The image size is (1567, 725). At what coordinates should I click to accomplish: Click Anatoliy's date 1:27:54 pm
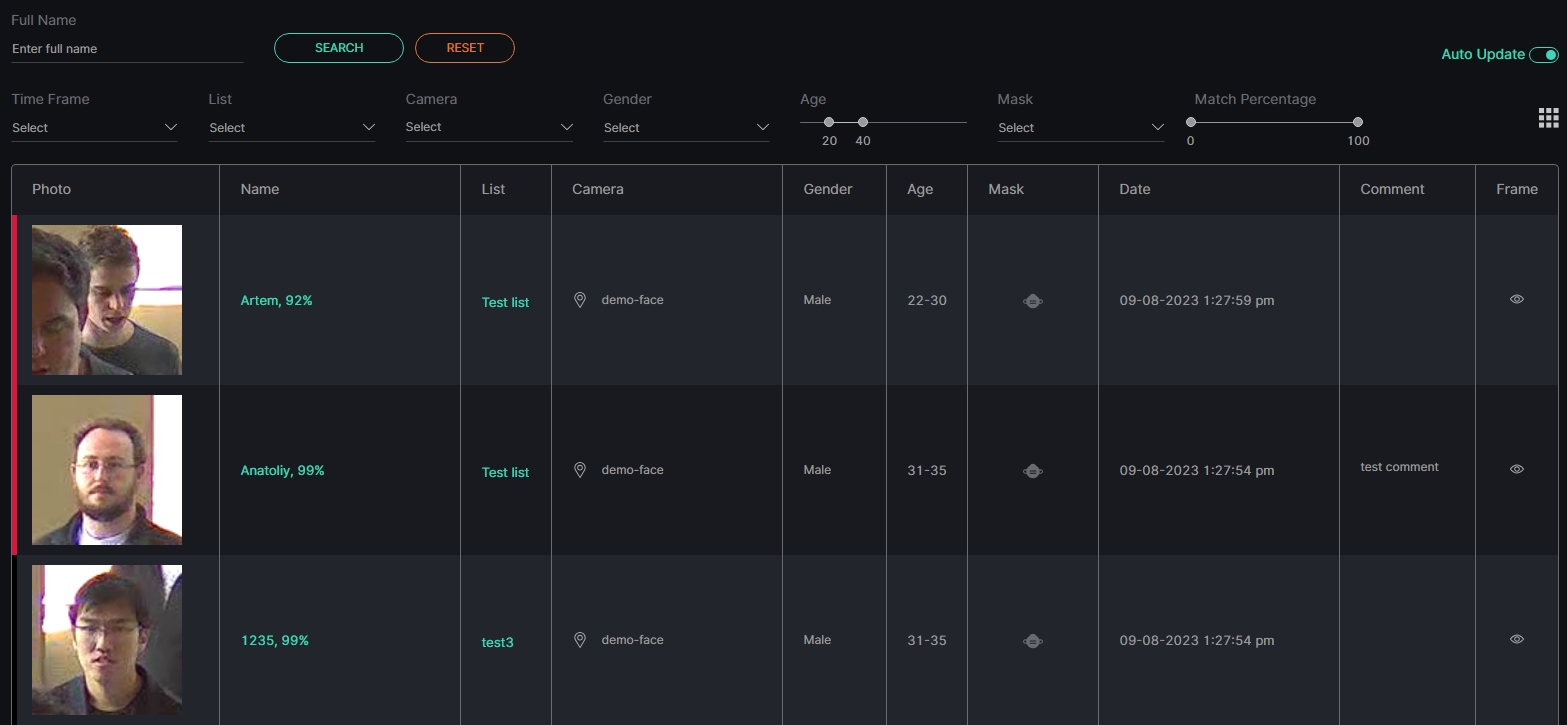click(1197, 470)
